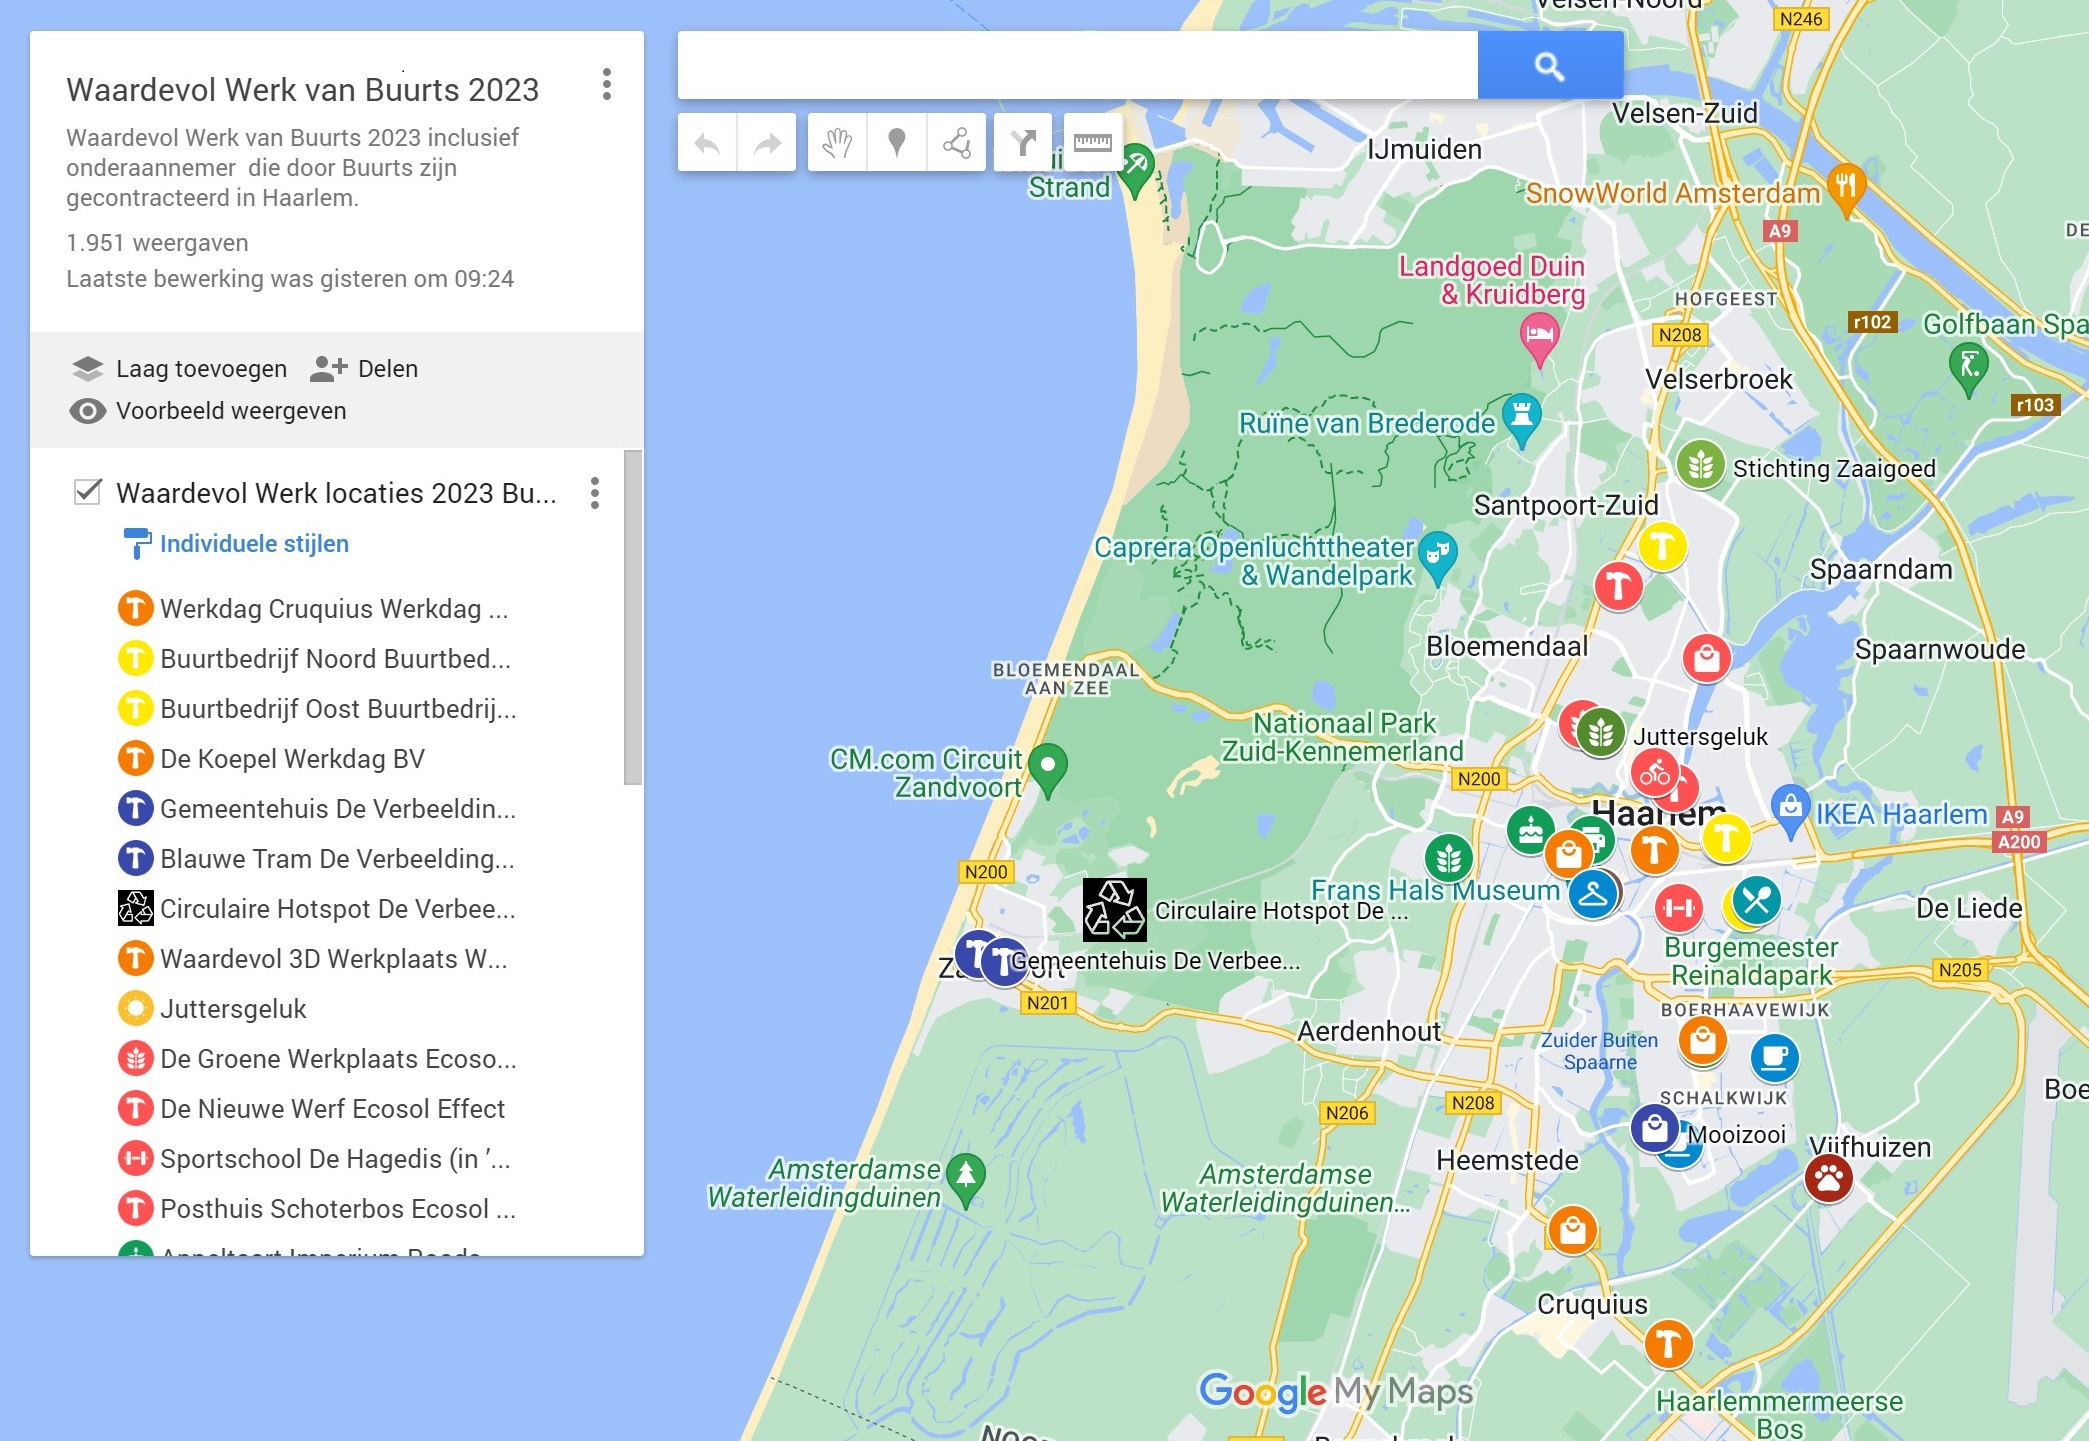Click Golfbaan Spaarnwoude golf pin
The height and width of the screenshot is (1441, 2089).
click(1968, 368)
